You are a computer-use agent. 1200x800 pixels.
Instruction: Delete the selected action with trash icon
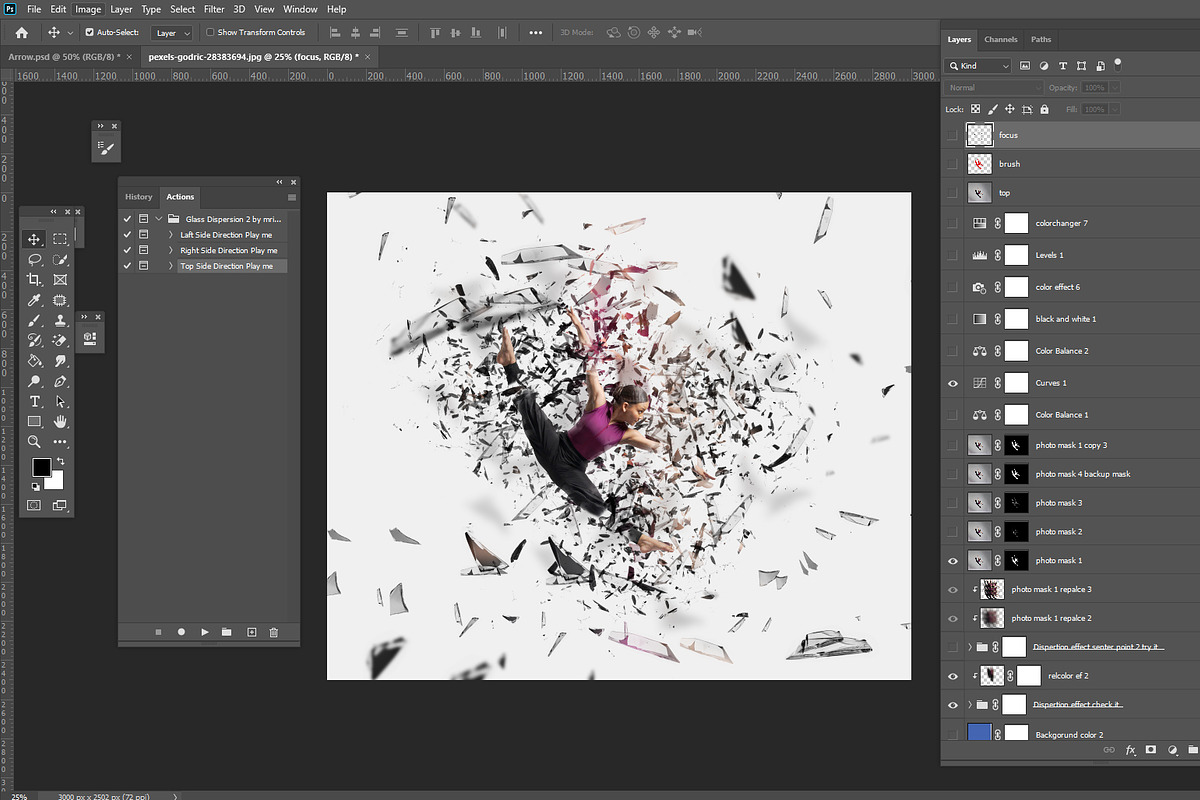[x=273, y=632]
